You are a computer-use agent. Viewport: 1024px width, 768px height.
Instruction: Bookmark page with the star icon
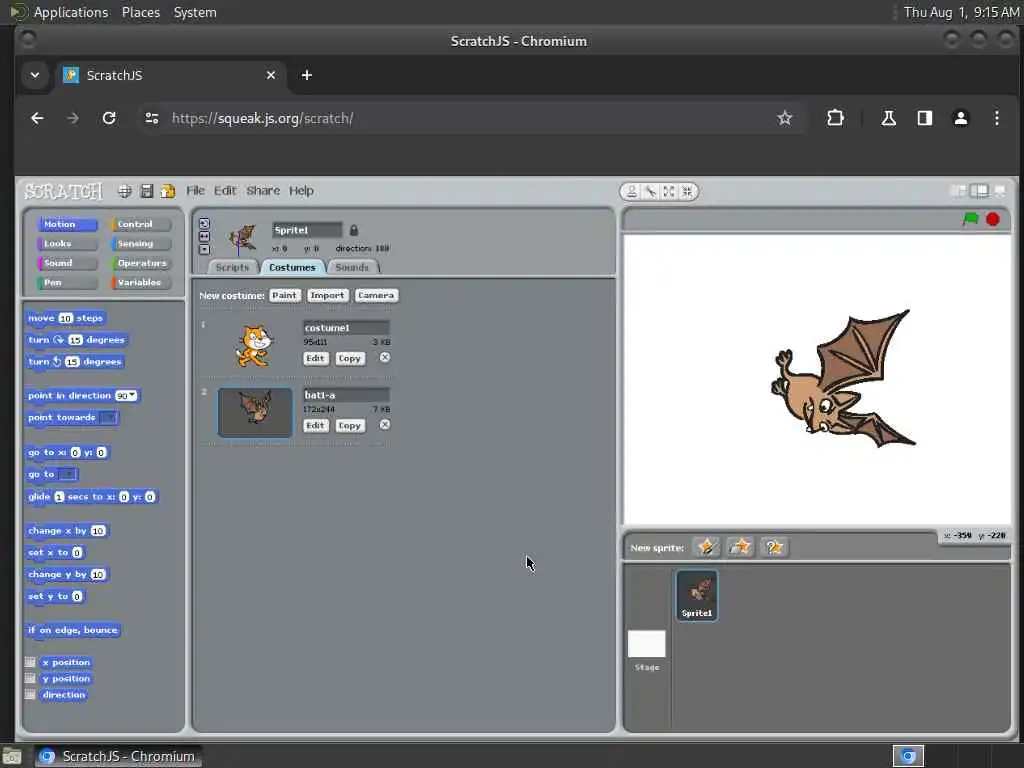pos(784,118)
